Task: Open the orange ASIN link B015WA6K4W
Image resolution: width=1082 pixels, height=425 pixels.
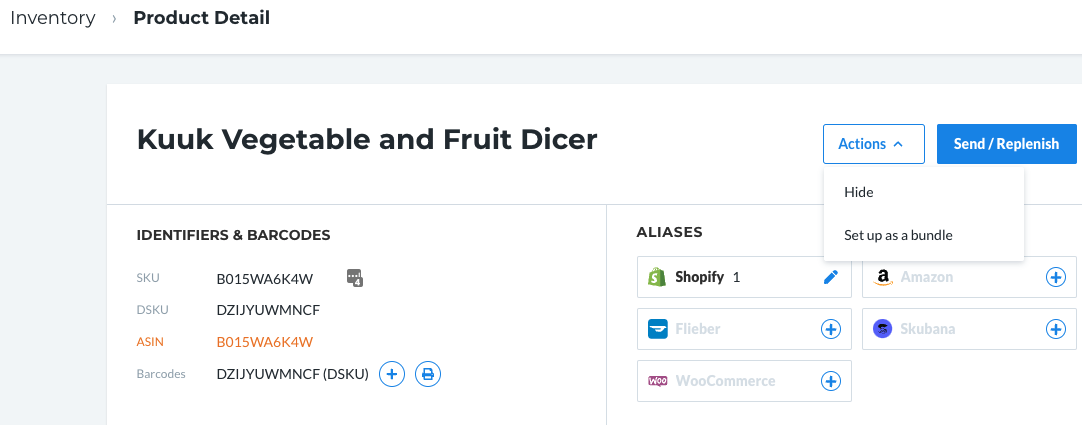Action: tap(265, 342)
